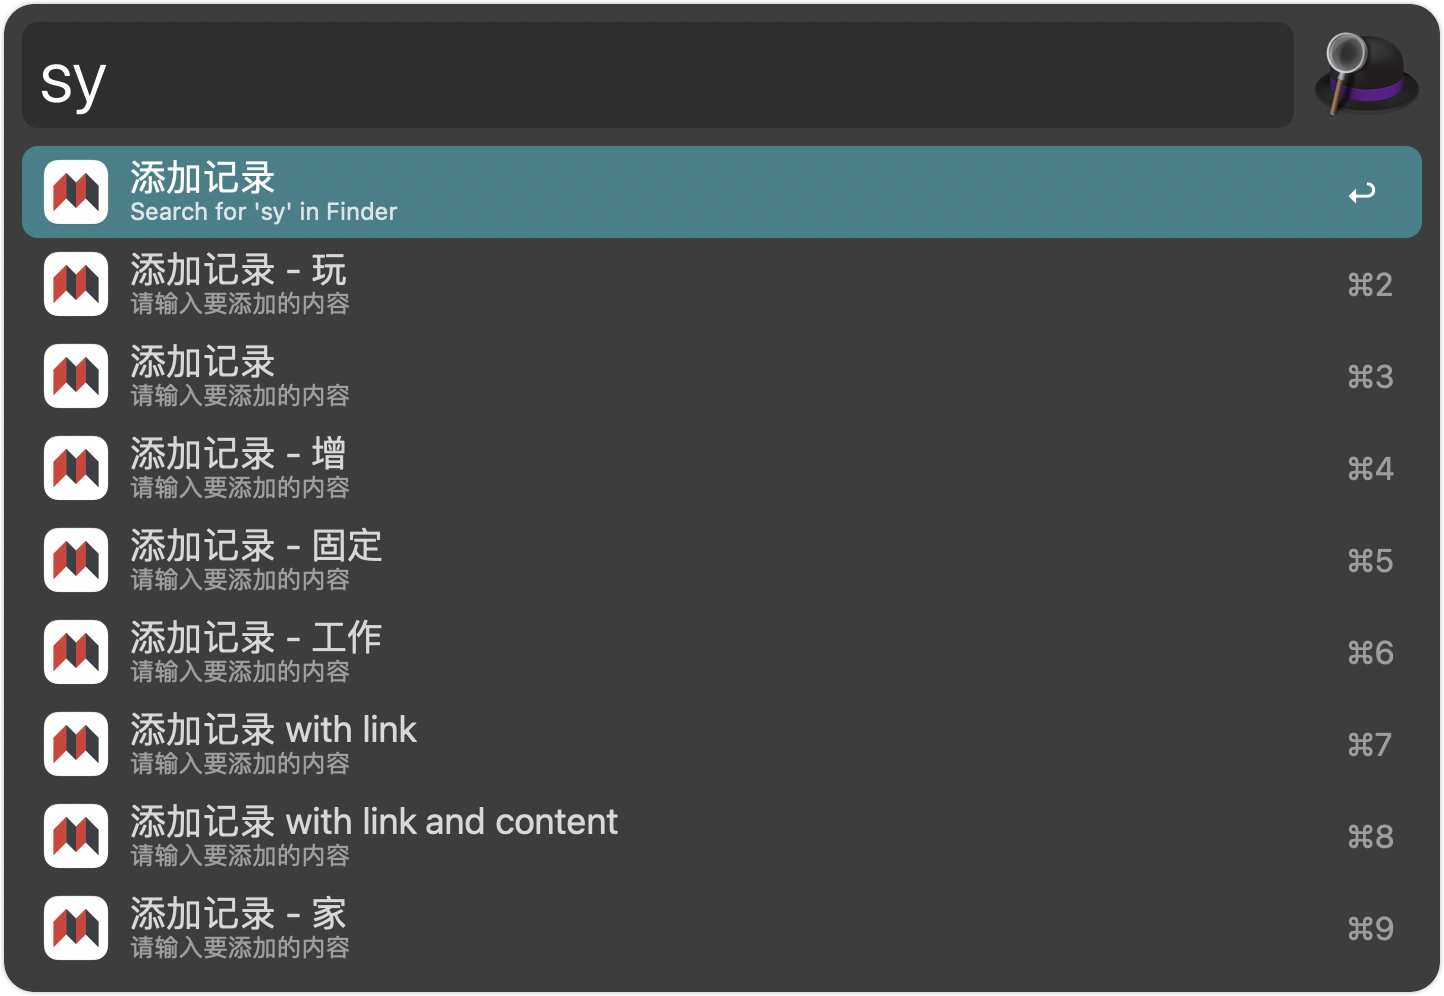
Task: Click the icon beside 添加记录 - 家
Action: tap(76, 928)
